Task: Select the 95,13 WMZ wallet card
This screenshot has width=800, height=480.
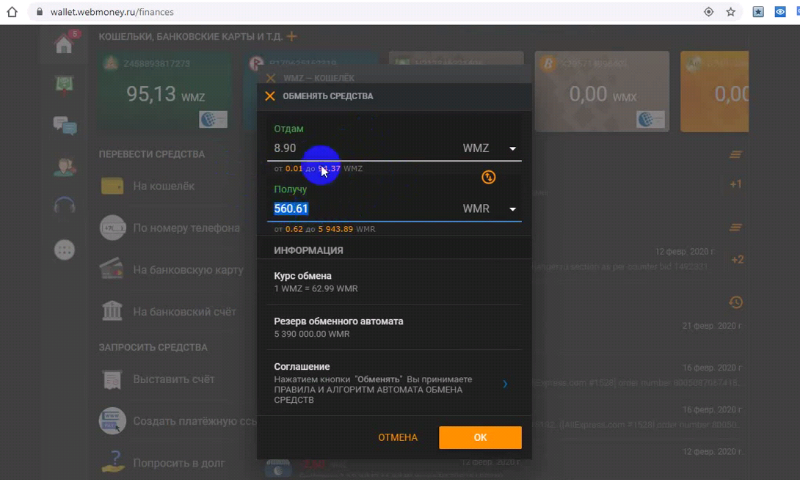Action: click(165, 92)
